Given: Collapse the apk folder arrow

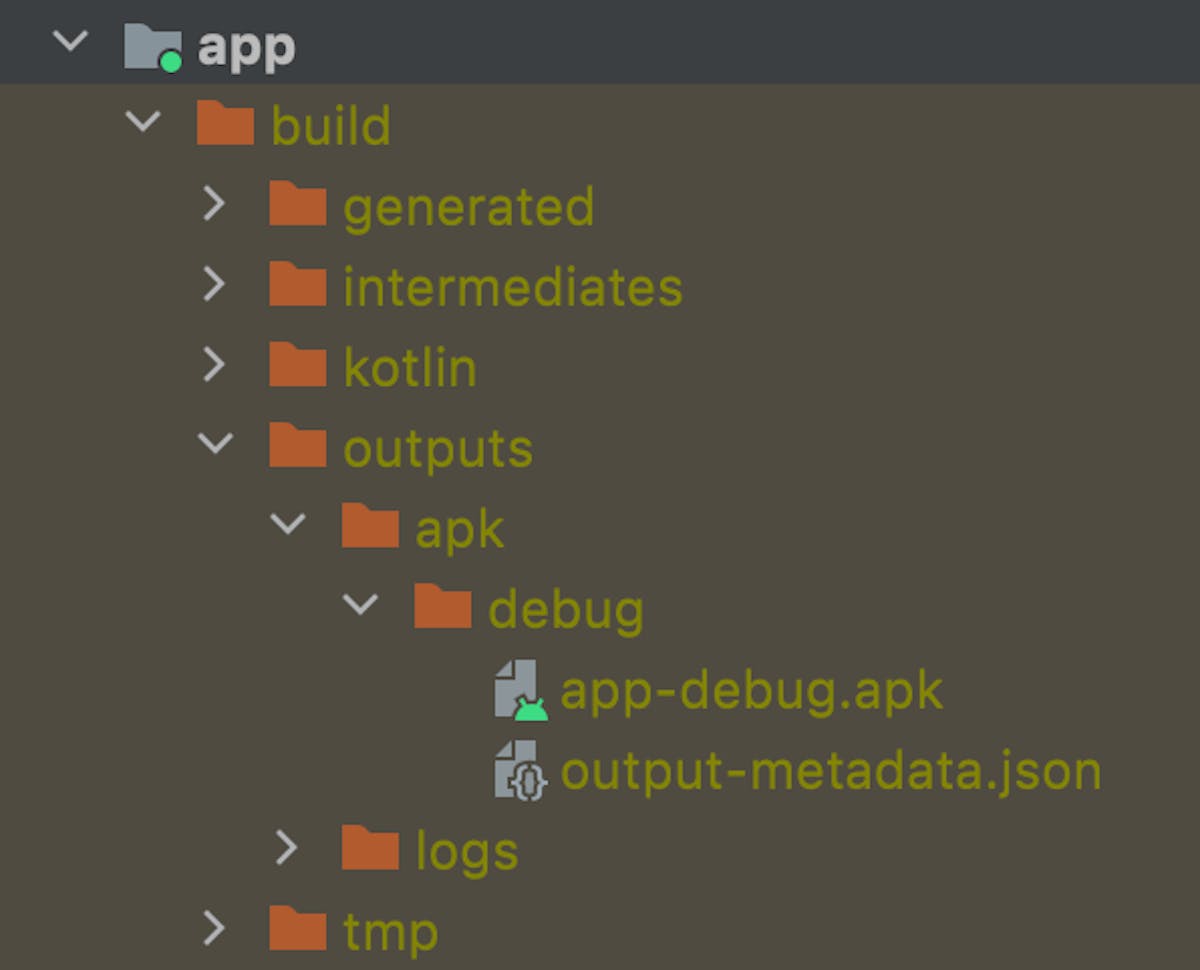Looking at the screenshot, I should 288,524.
